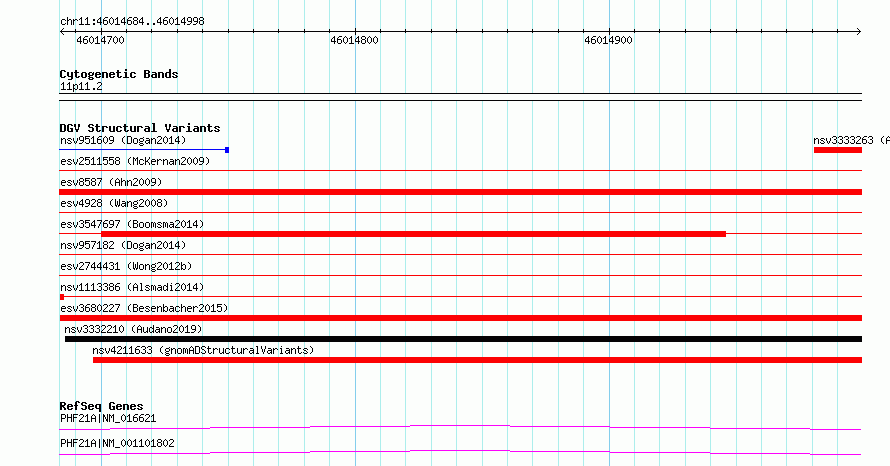Open PHF21A|NM_016621 transcript label
The image size is (890, 466).
108,418
